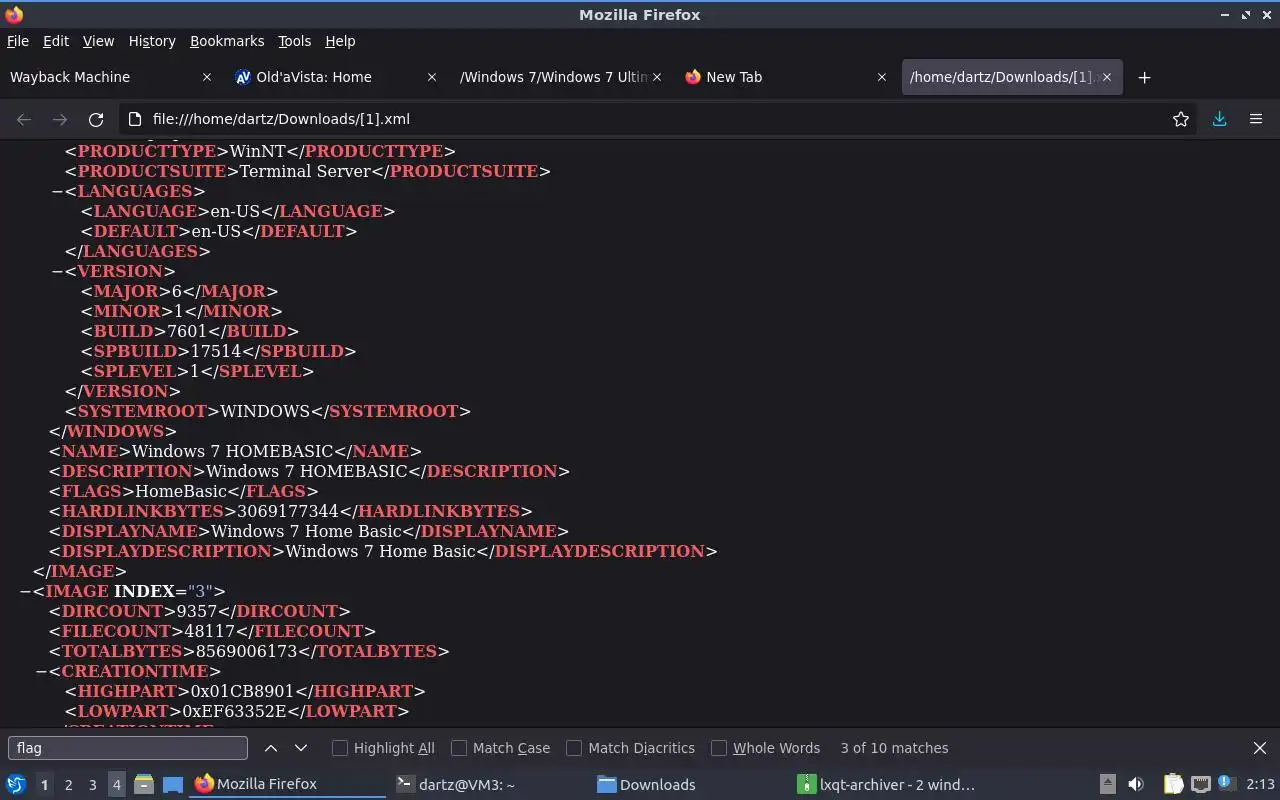Enable Whole Words checkbox
Viewport: 1280px width, 800px height.
[719, 748]
